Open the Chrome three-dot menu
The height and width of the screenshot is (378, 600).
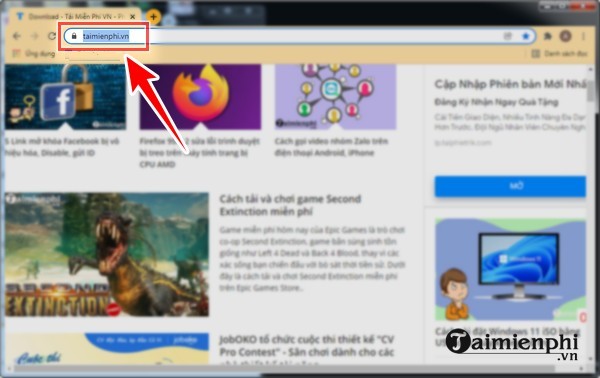click(x=583, y=36)
